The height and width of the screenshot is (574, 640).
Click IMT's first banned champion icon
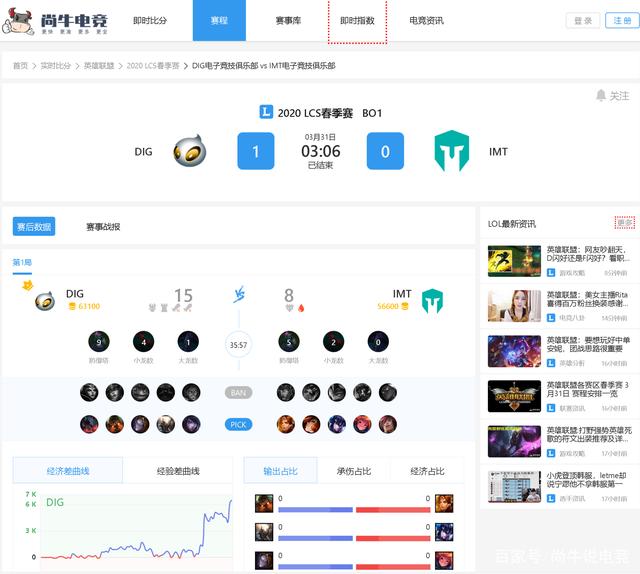point(286,393)
